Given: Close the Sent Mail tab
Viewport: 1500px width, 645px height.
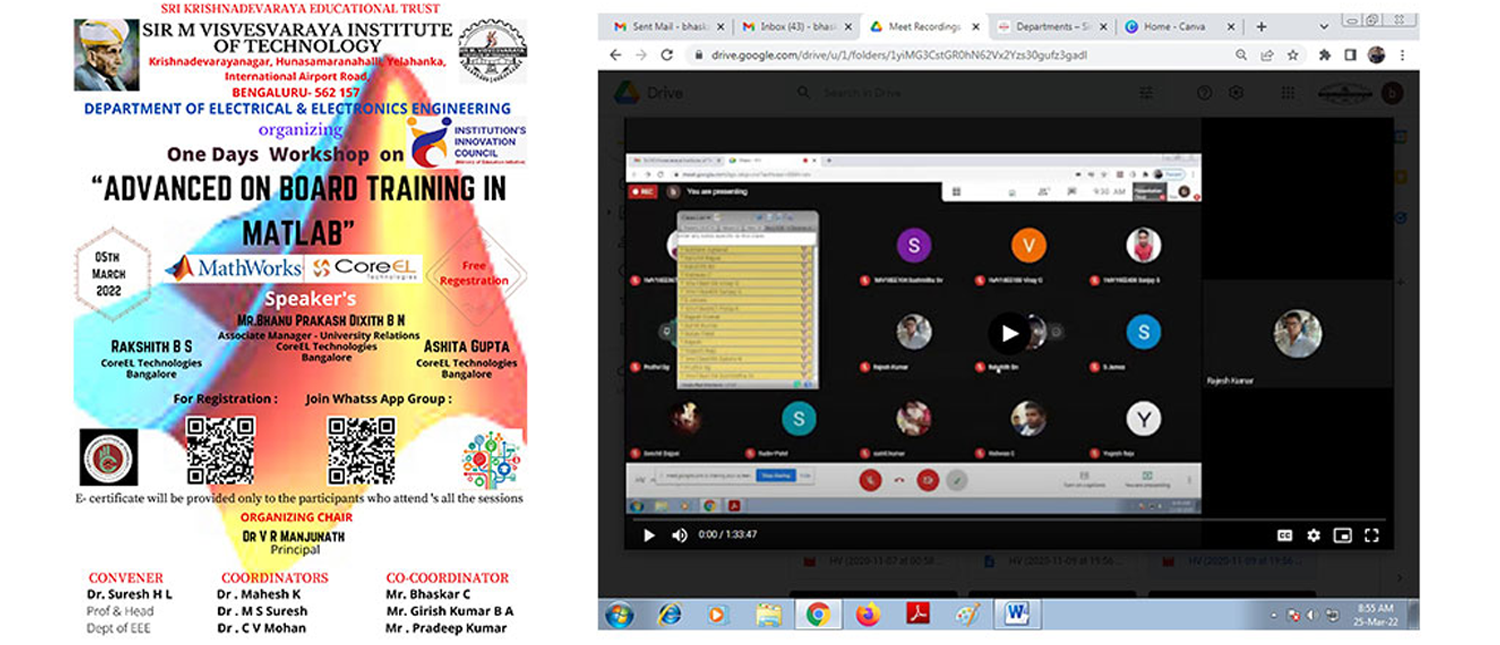Looking at the screenshot, I should coord(719,27).
